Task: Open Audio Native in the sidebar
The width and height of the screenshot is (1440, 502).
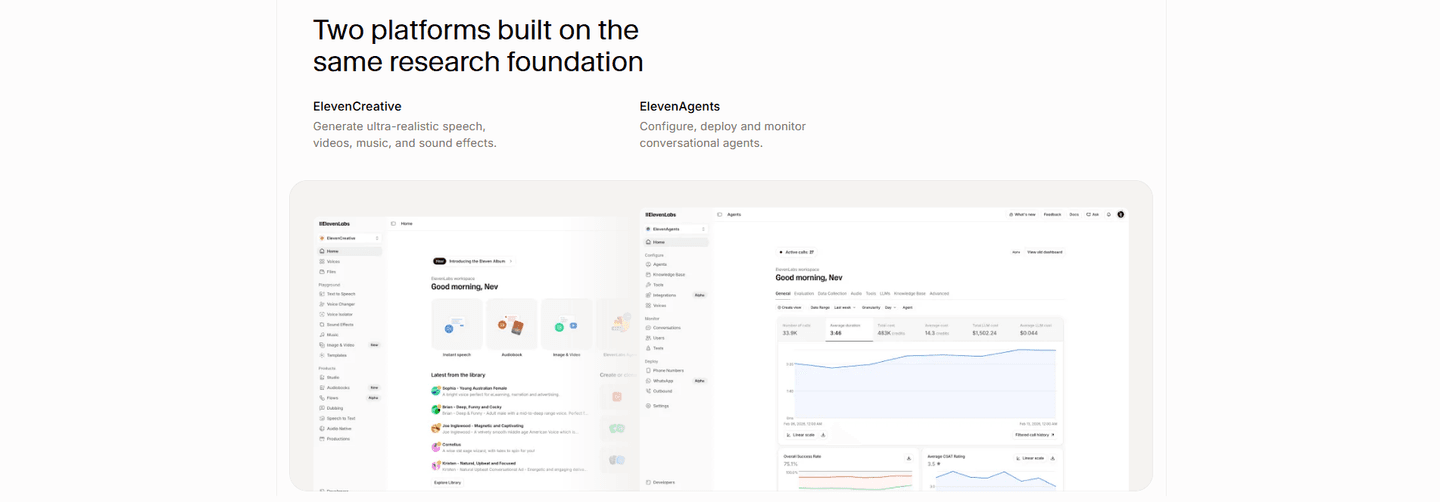Action: (349, 428)
